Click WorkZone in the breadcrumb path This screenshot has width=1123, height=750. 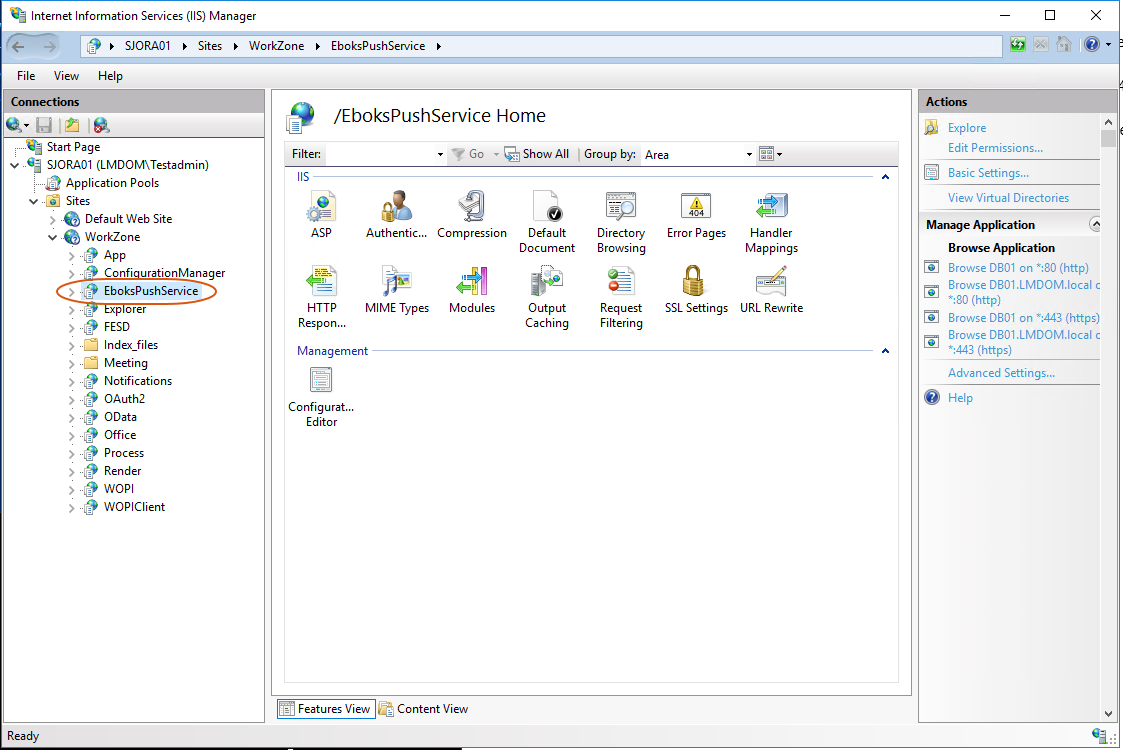(276, 46)
